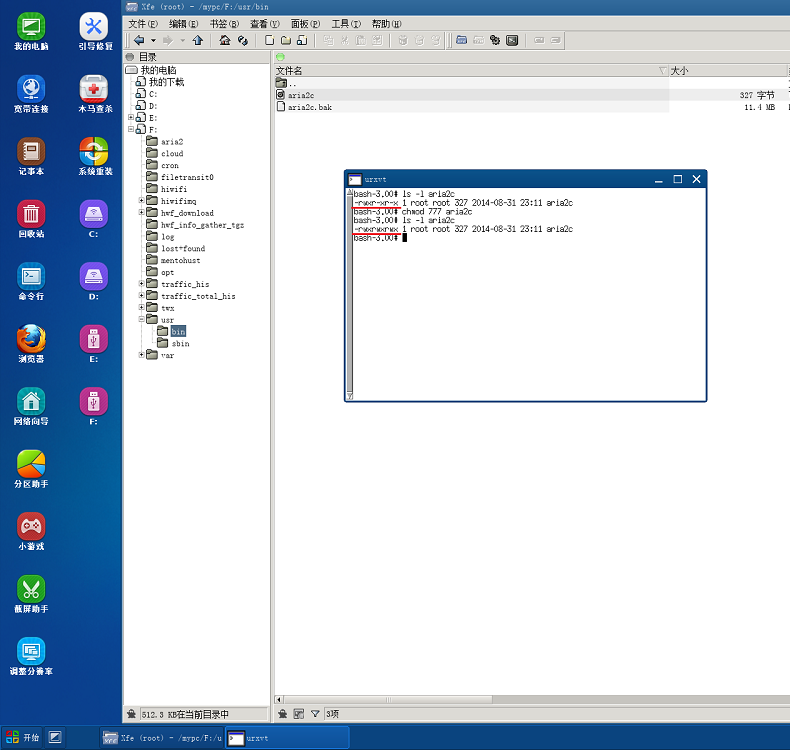Image resolution: width=790 pixels, height=750 pixels.
Task: Open 分区助手 desktop icon
Action: 31,469
